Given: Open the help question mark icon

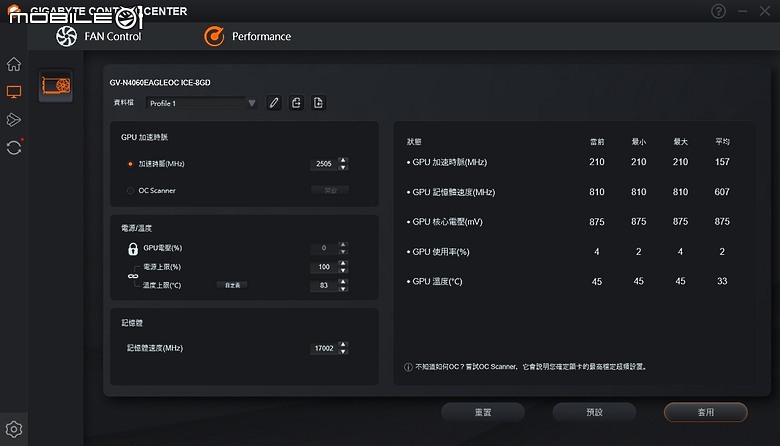Looking at the screenshot, I should click(718, 11).
